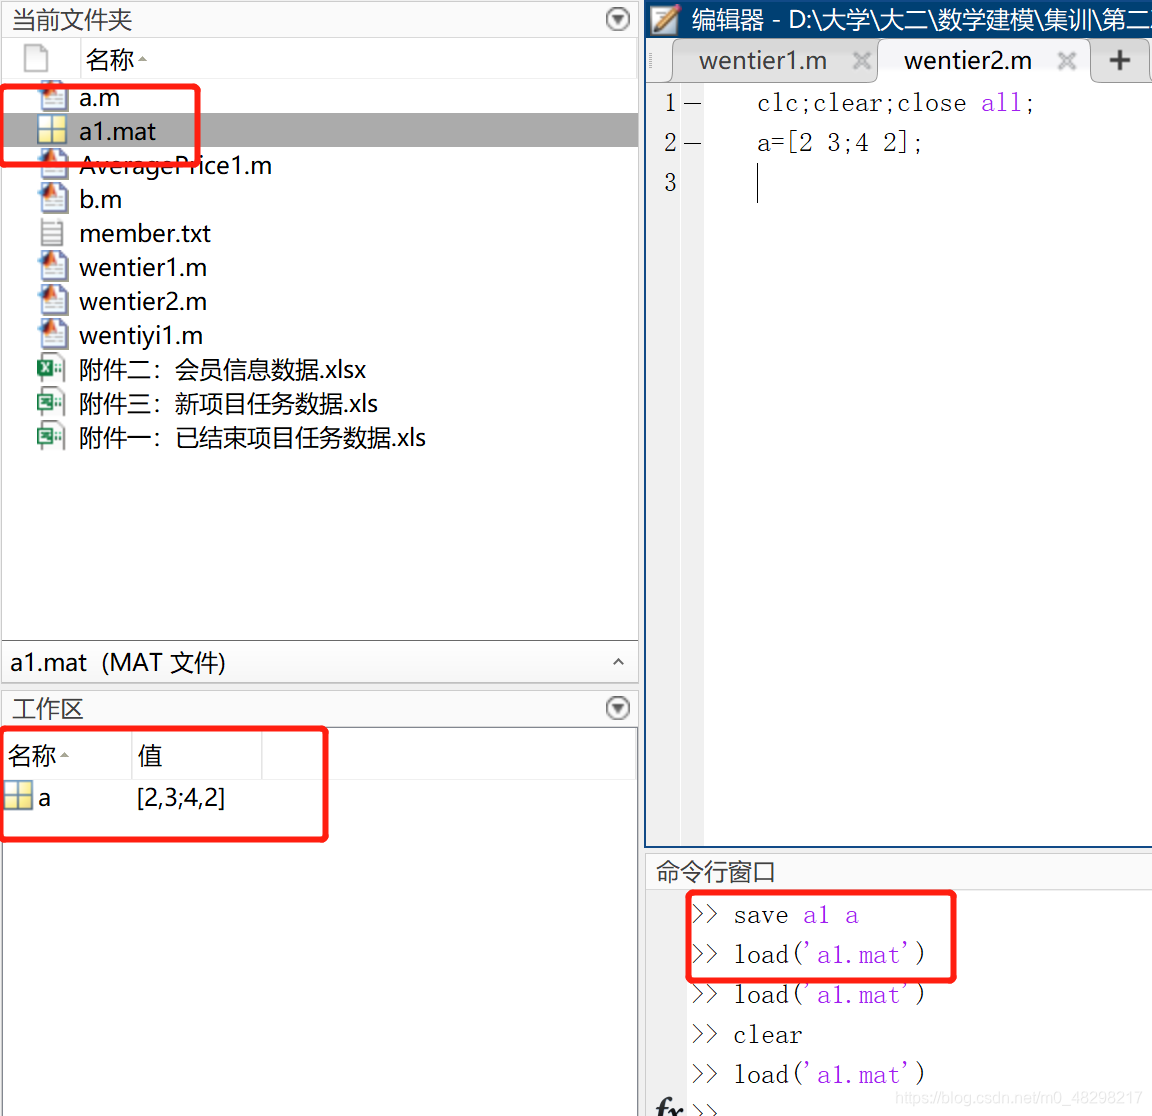This screenshot has height=1116, width=1152.
Task: Click the member.txt text file icon
Action: coord(51,233)
